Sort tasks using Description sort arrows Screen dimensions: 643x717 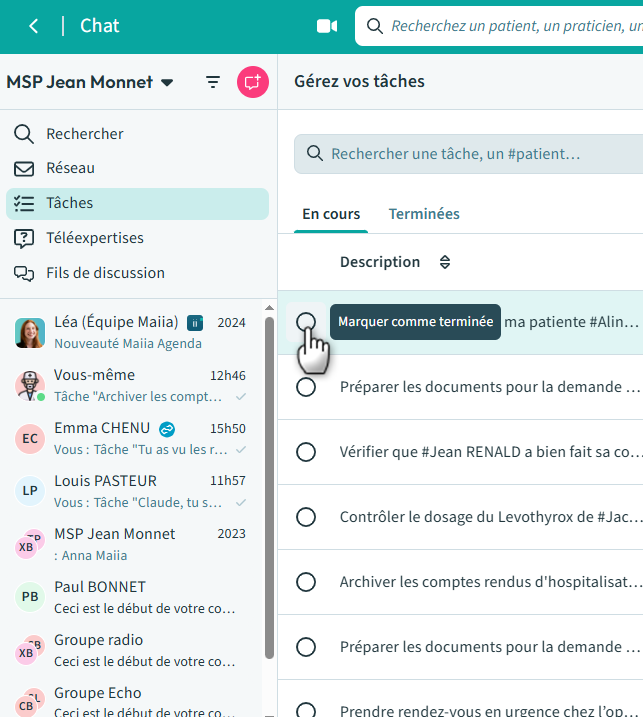(x=445, y=262)
